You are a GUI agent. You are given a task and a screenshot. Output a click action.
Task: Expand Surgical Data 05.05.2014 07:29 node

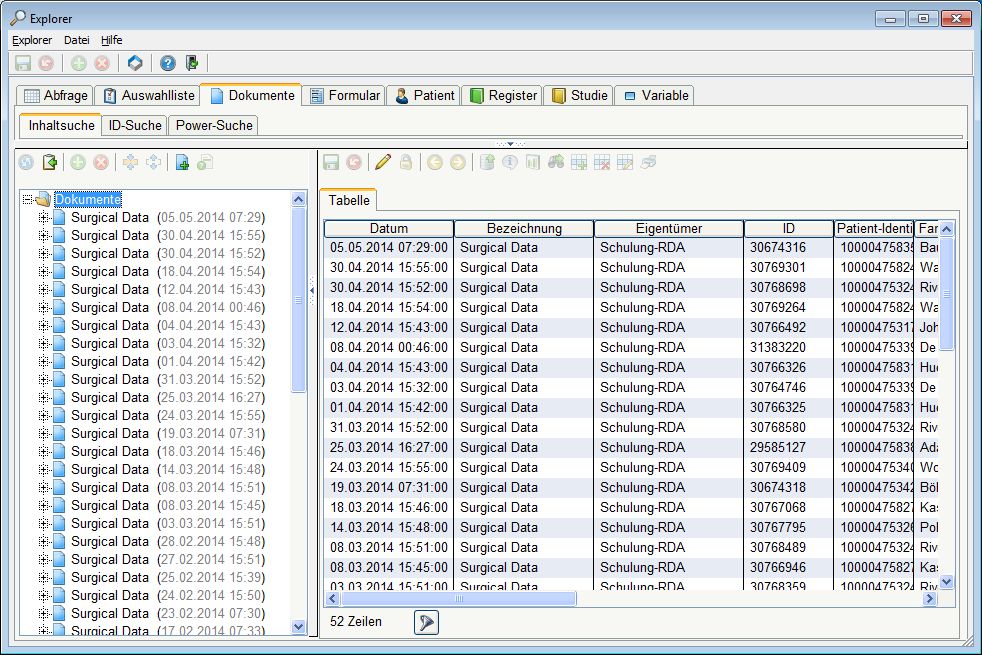pos(43,218)
